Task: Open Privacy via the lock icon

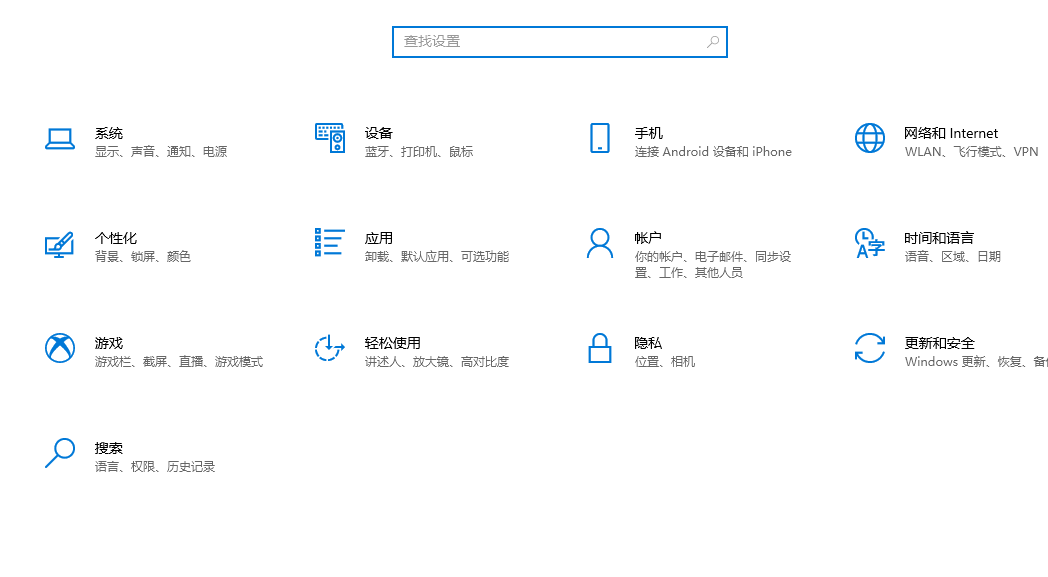Action: 599,349
